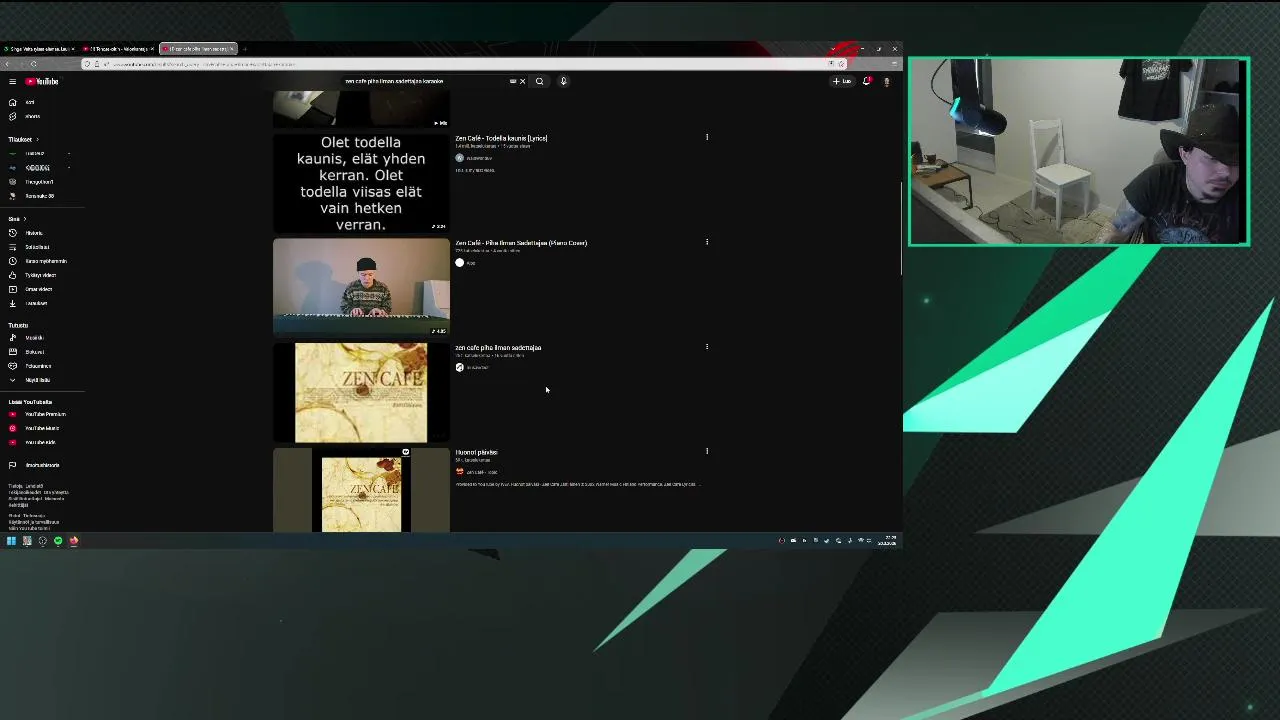
Task: Play the piano cover video thumbnail
Action: point(361,287)
